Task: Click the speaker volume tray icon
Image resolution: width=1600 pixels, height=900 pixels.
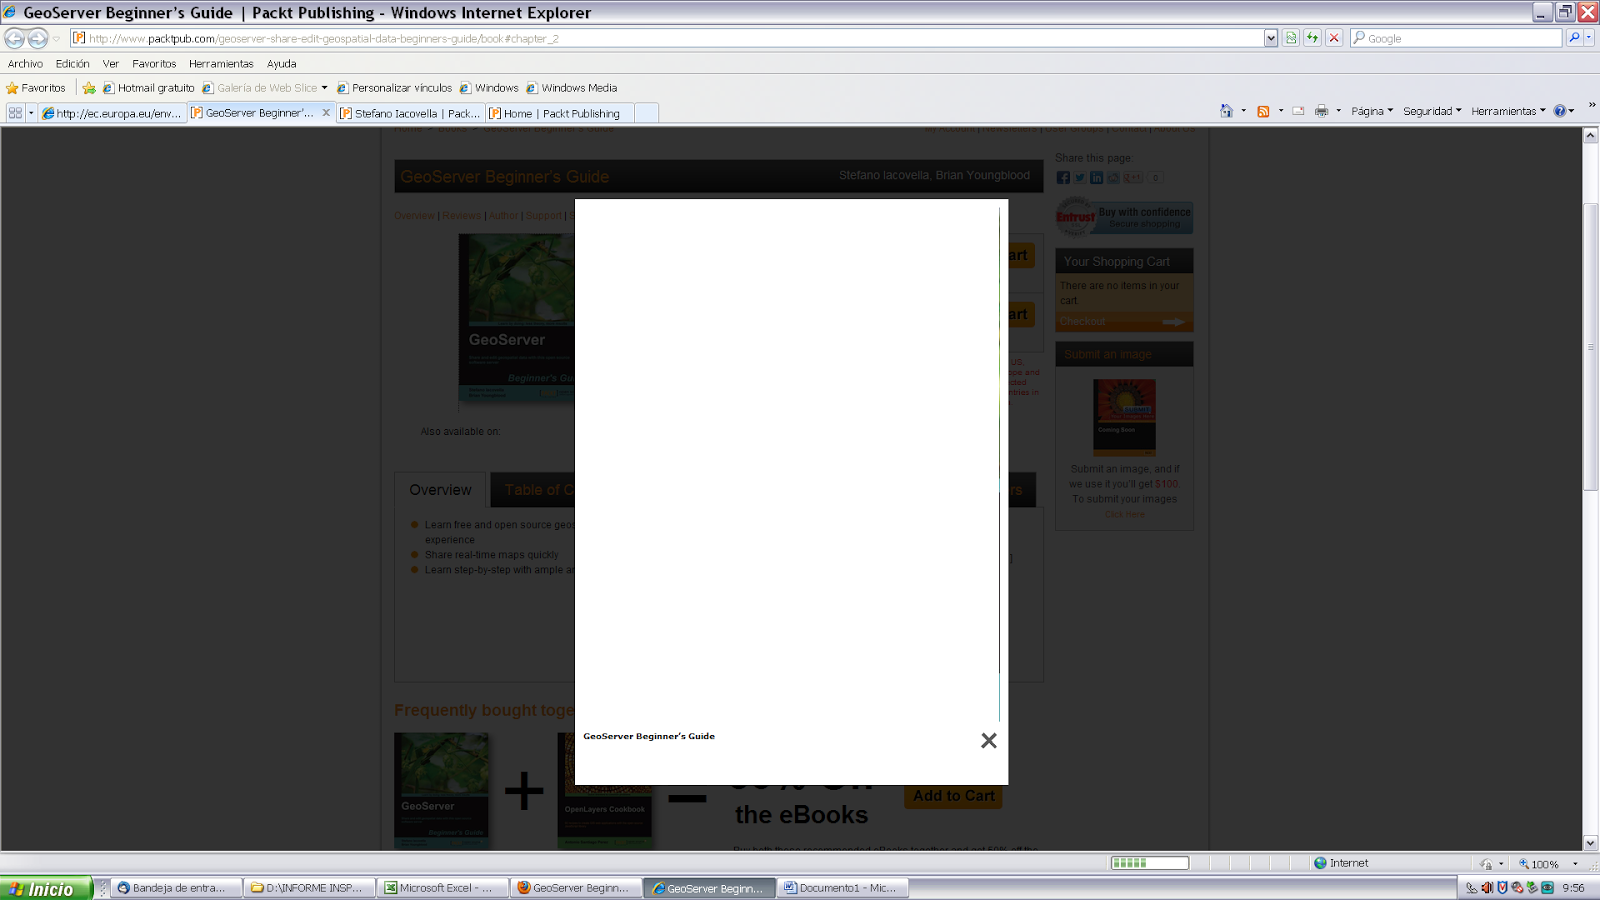Action: (x=1487, y=888)
